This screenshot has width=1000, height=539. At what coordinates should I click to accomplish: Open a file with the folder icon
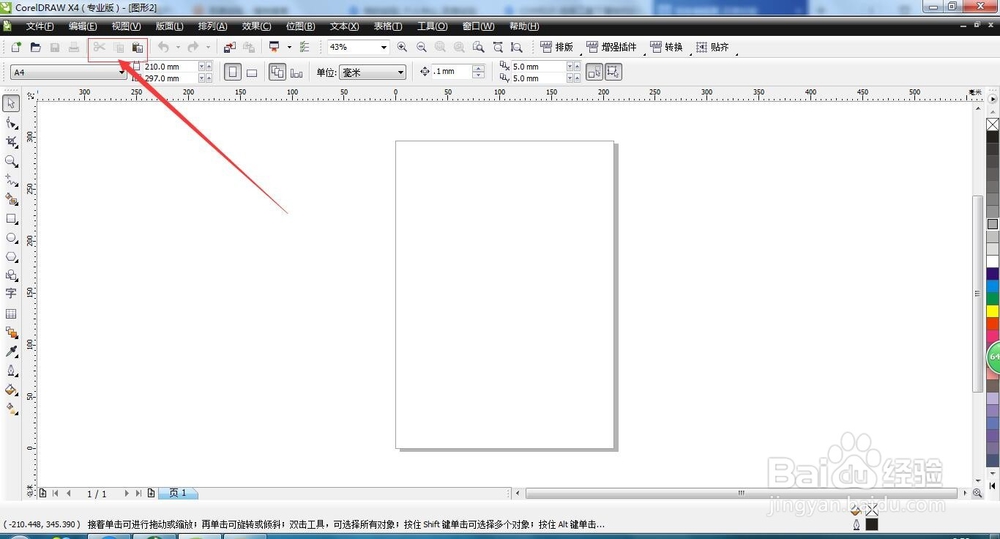[x=36, y=47]
